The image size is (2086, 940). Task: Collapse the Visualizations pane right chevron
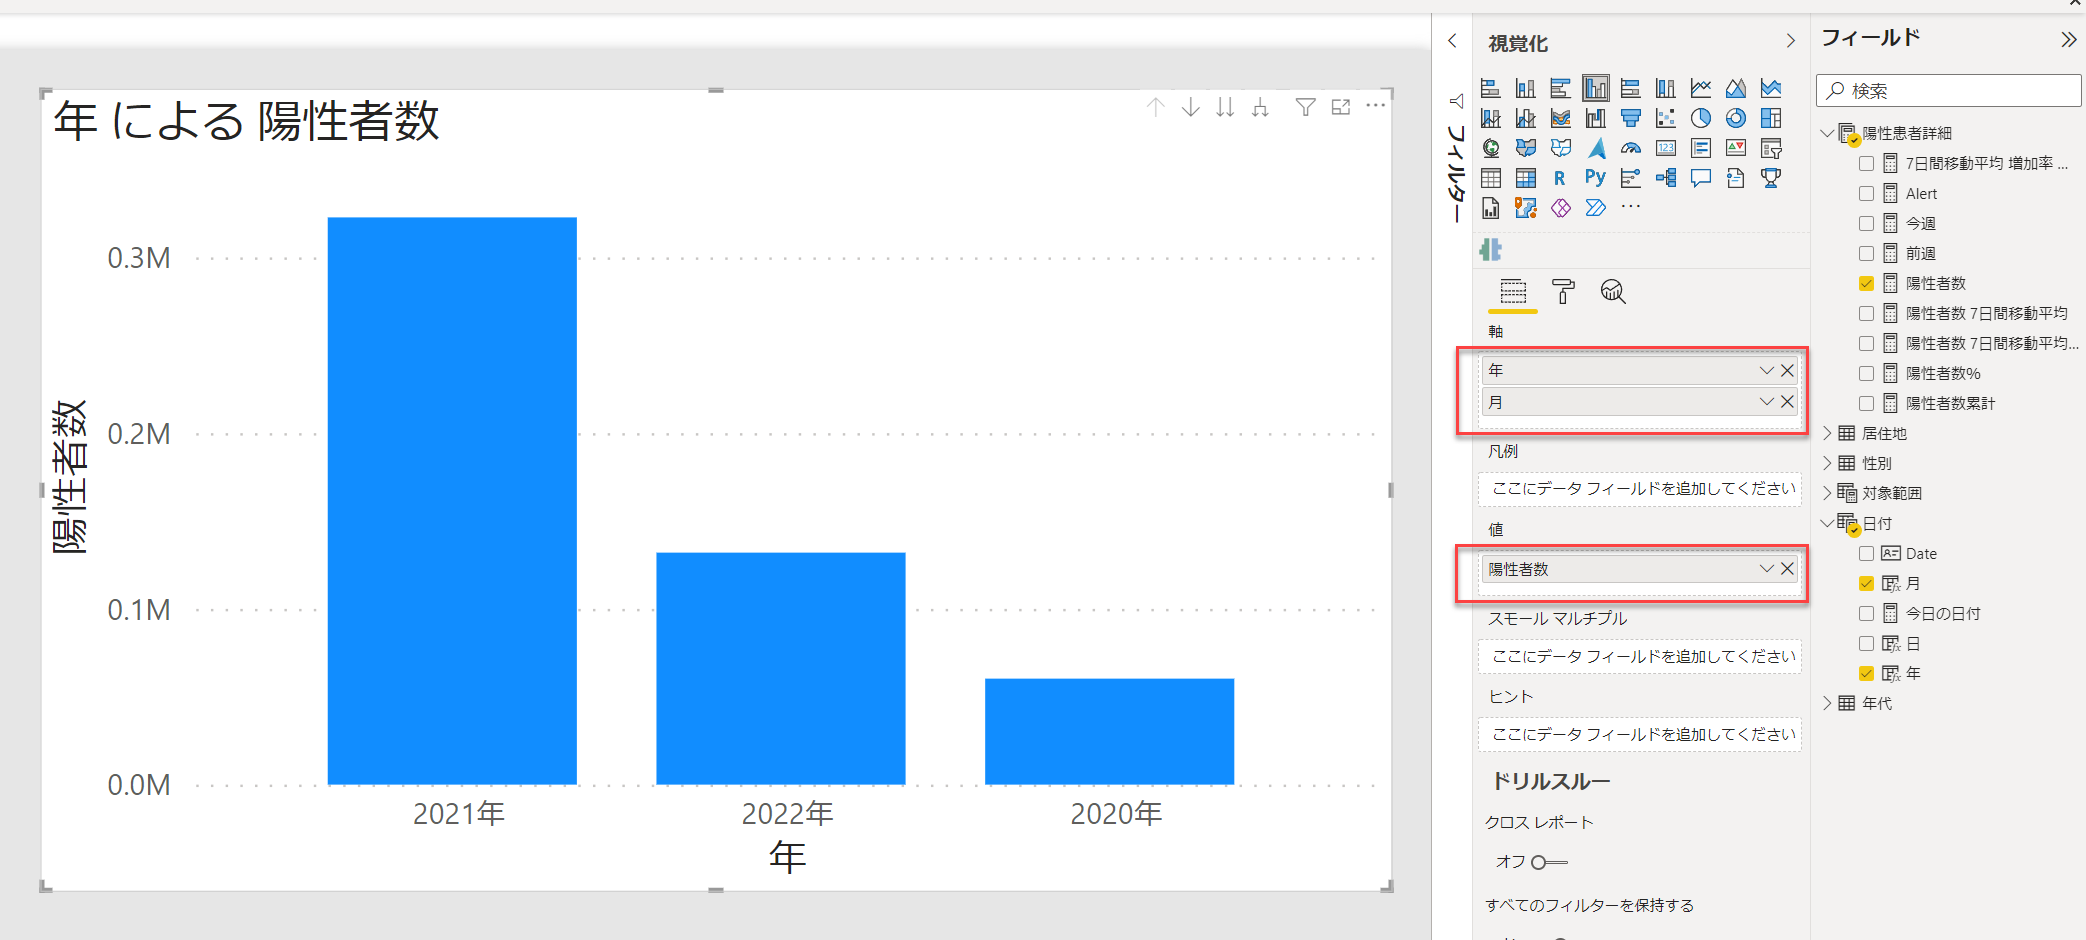click(1790, 41)
